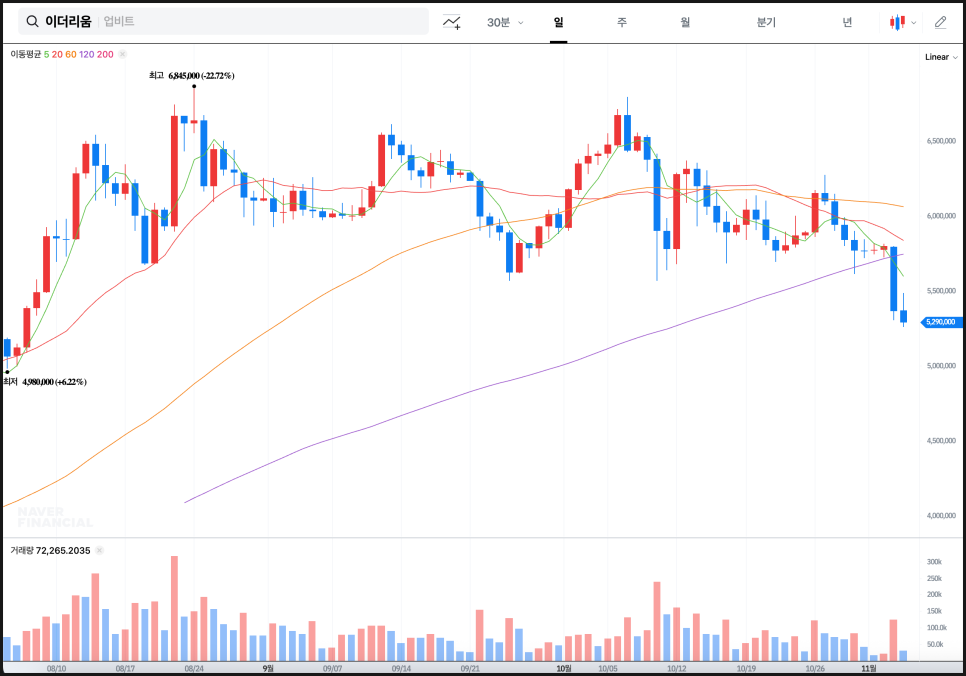Click the search magnifier icon
Image resolution: width=966 pixels, height=676 pixels.
click(x=33, y=22)
